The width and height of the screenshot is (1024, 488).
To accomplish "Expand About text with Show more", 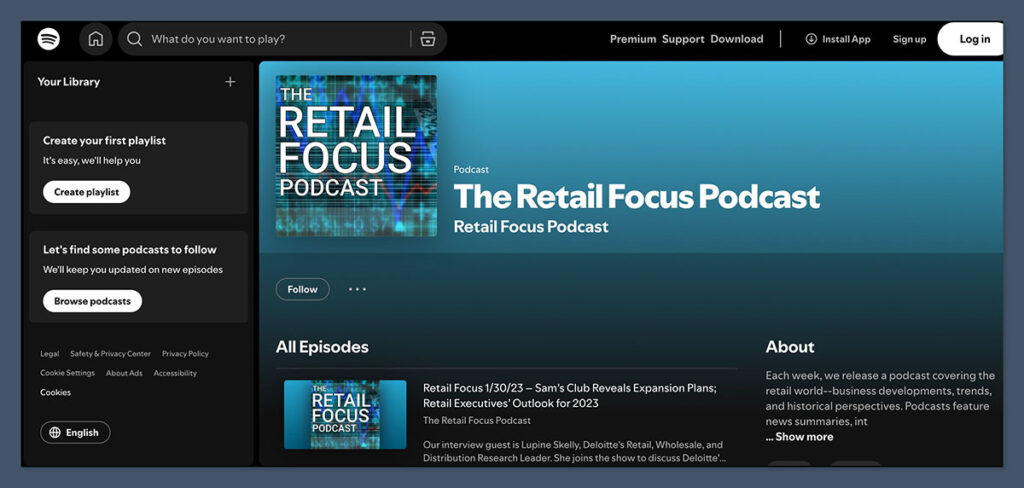I will pos(799,437).
